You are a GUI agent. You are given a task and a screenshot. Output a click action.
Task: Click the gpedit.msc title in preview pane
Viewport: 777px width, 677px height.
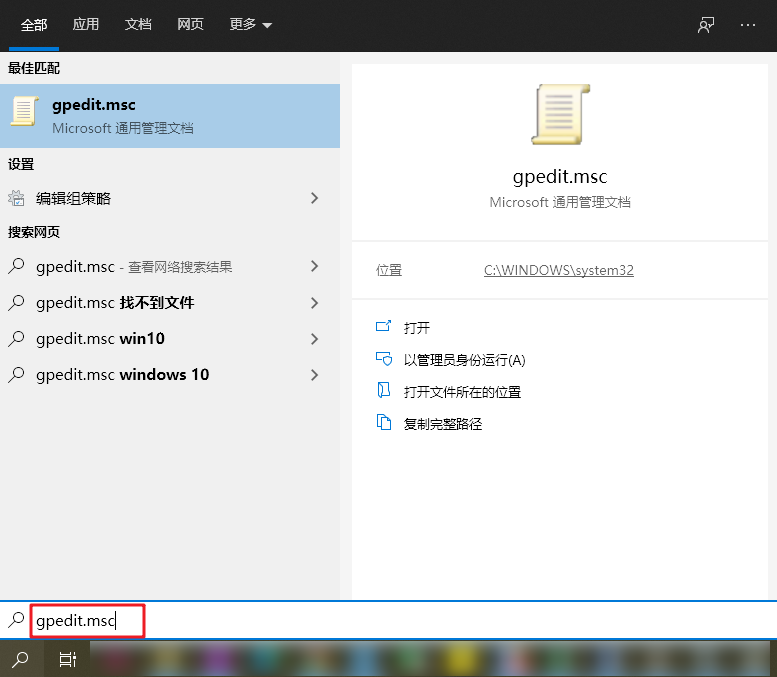[x=560, y=177]
